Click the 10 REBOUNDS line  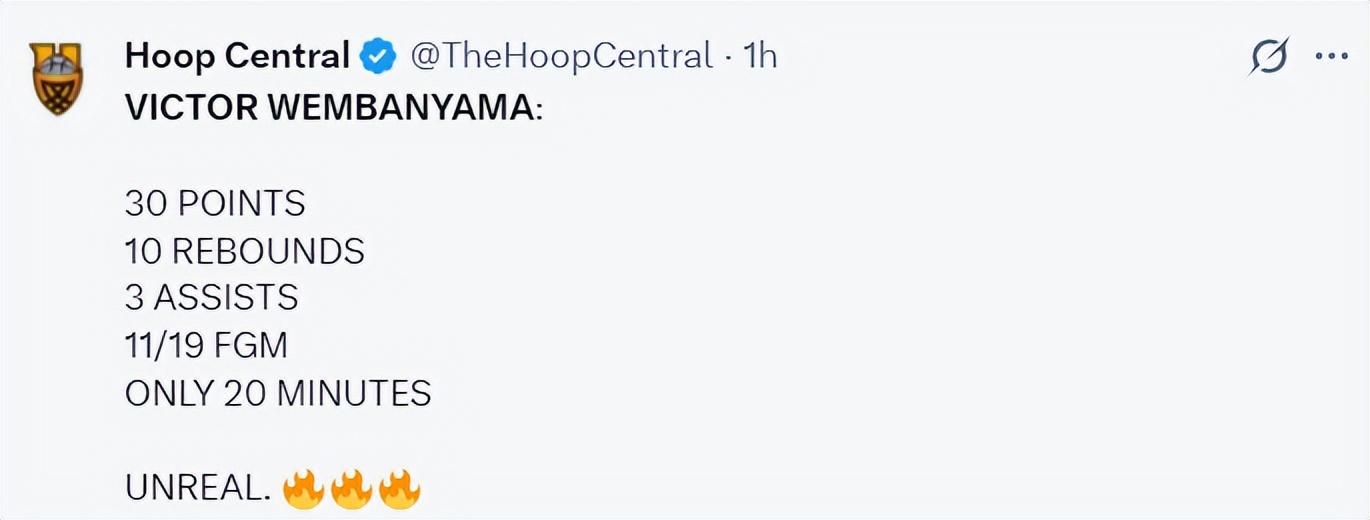245,251
